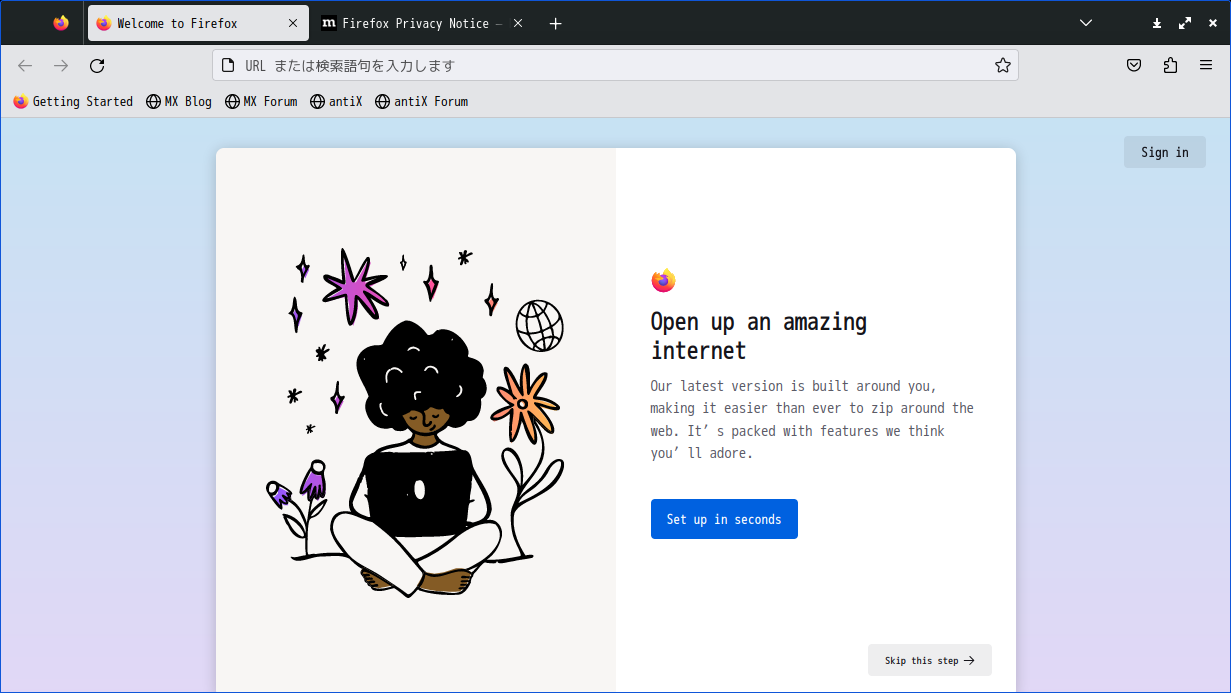Click the Set up in seconds button
This screenshot has width=1231, height=693.
(x=724, y=519)
